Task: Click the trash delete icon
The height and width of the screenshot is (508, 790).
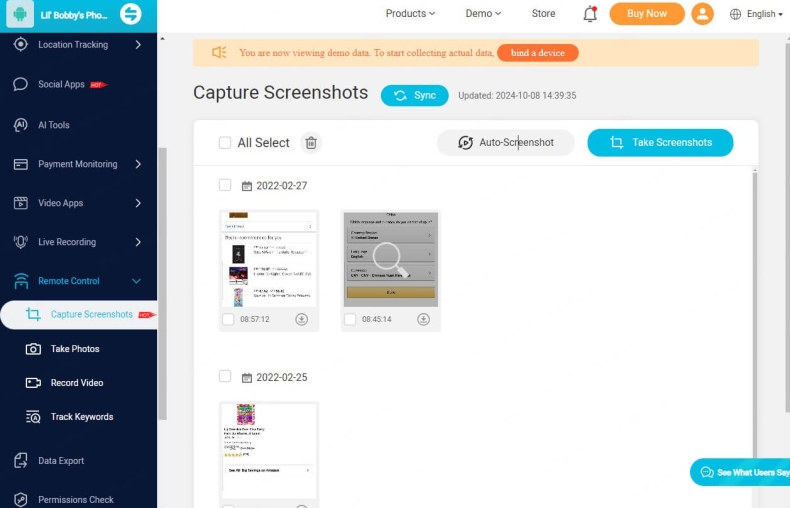Action: (311, 143)
